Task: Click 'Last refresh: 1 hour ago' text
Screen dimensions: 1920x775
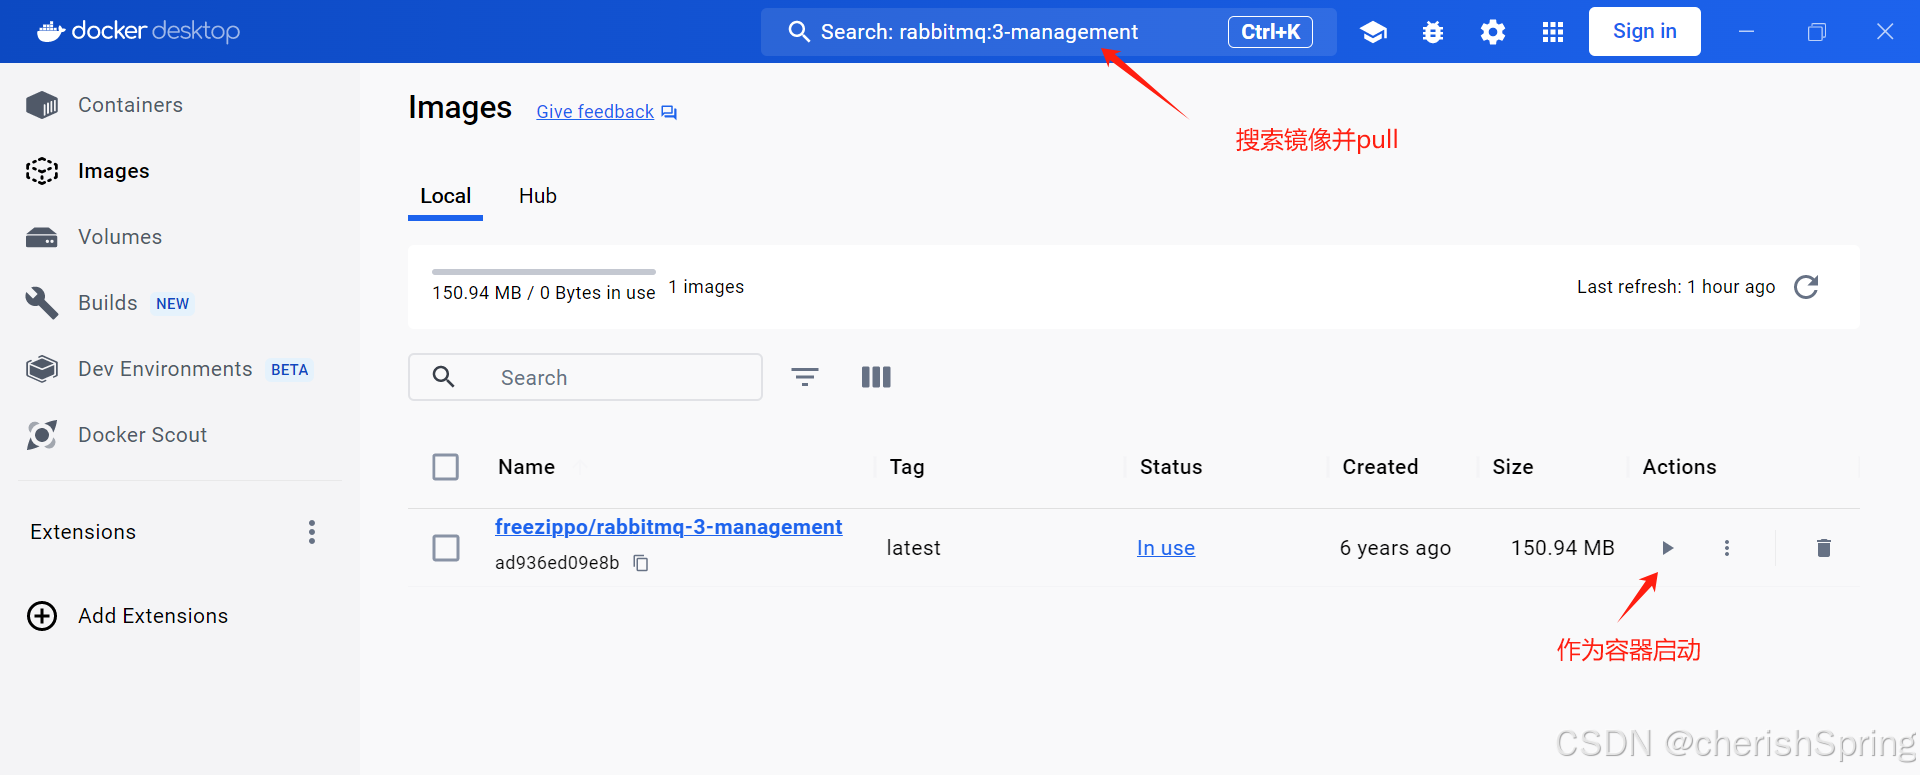Action: coord(1676,287)
